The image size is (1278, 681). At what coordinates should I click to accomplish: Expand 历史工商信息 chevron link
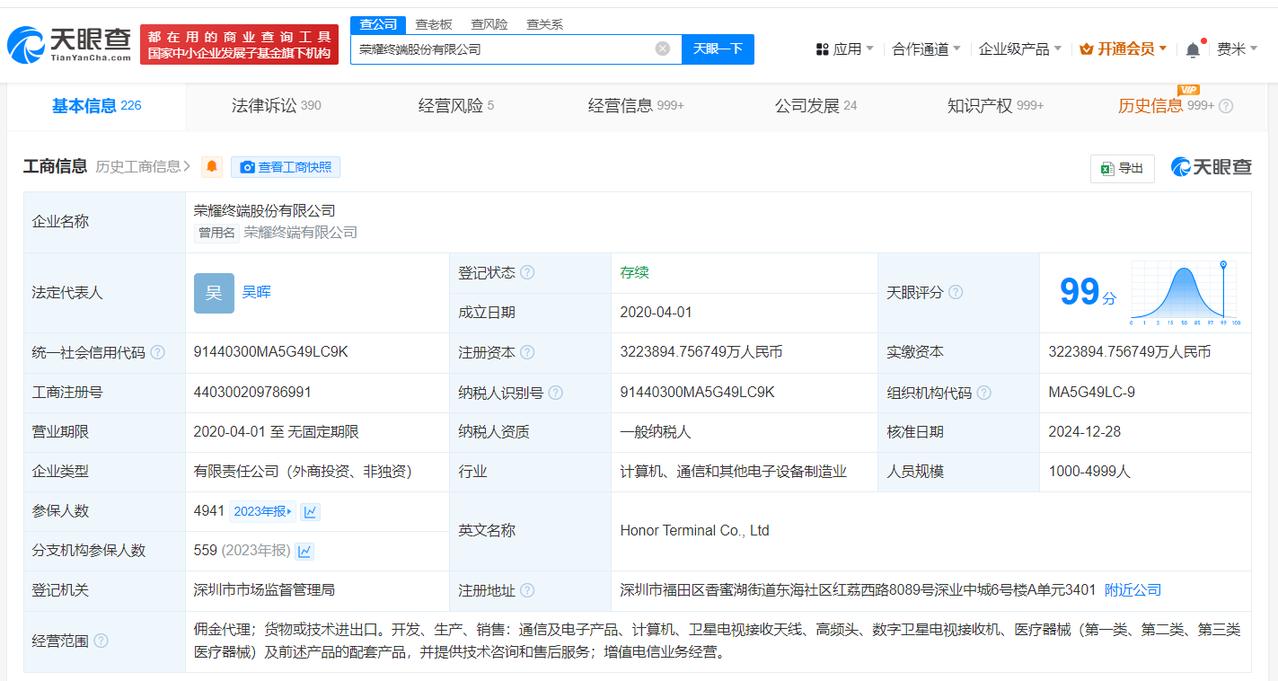[143, 167]
